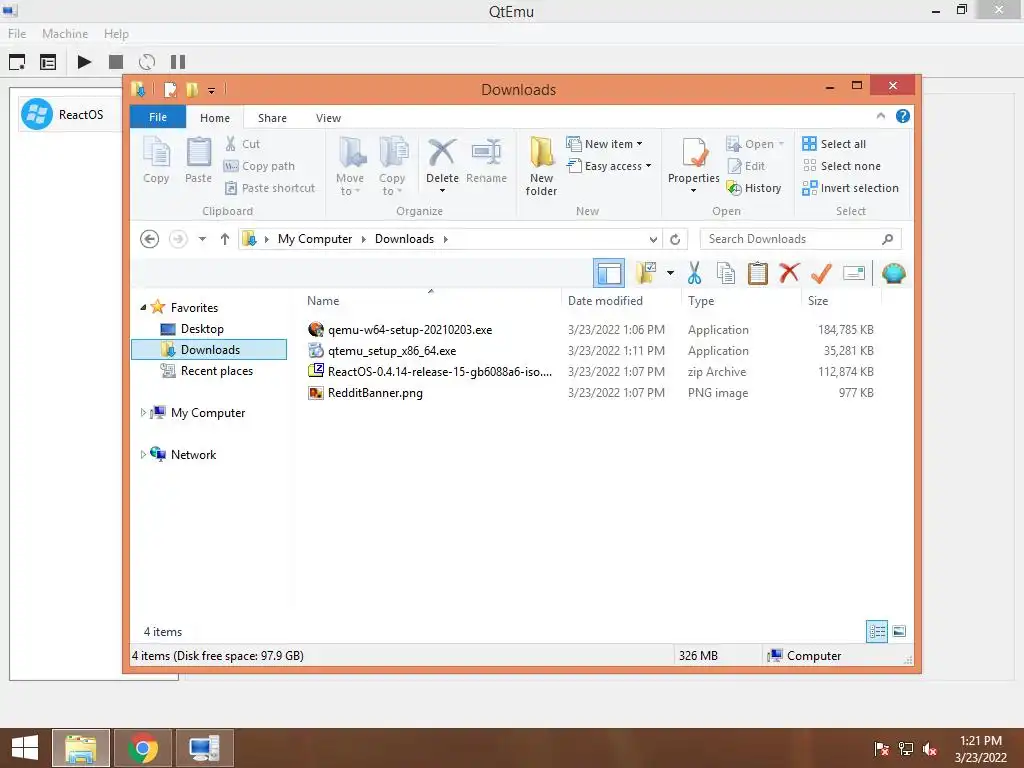
Task: Sort files by the Size column header
Action: [841, 300]
